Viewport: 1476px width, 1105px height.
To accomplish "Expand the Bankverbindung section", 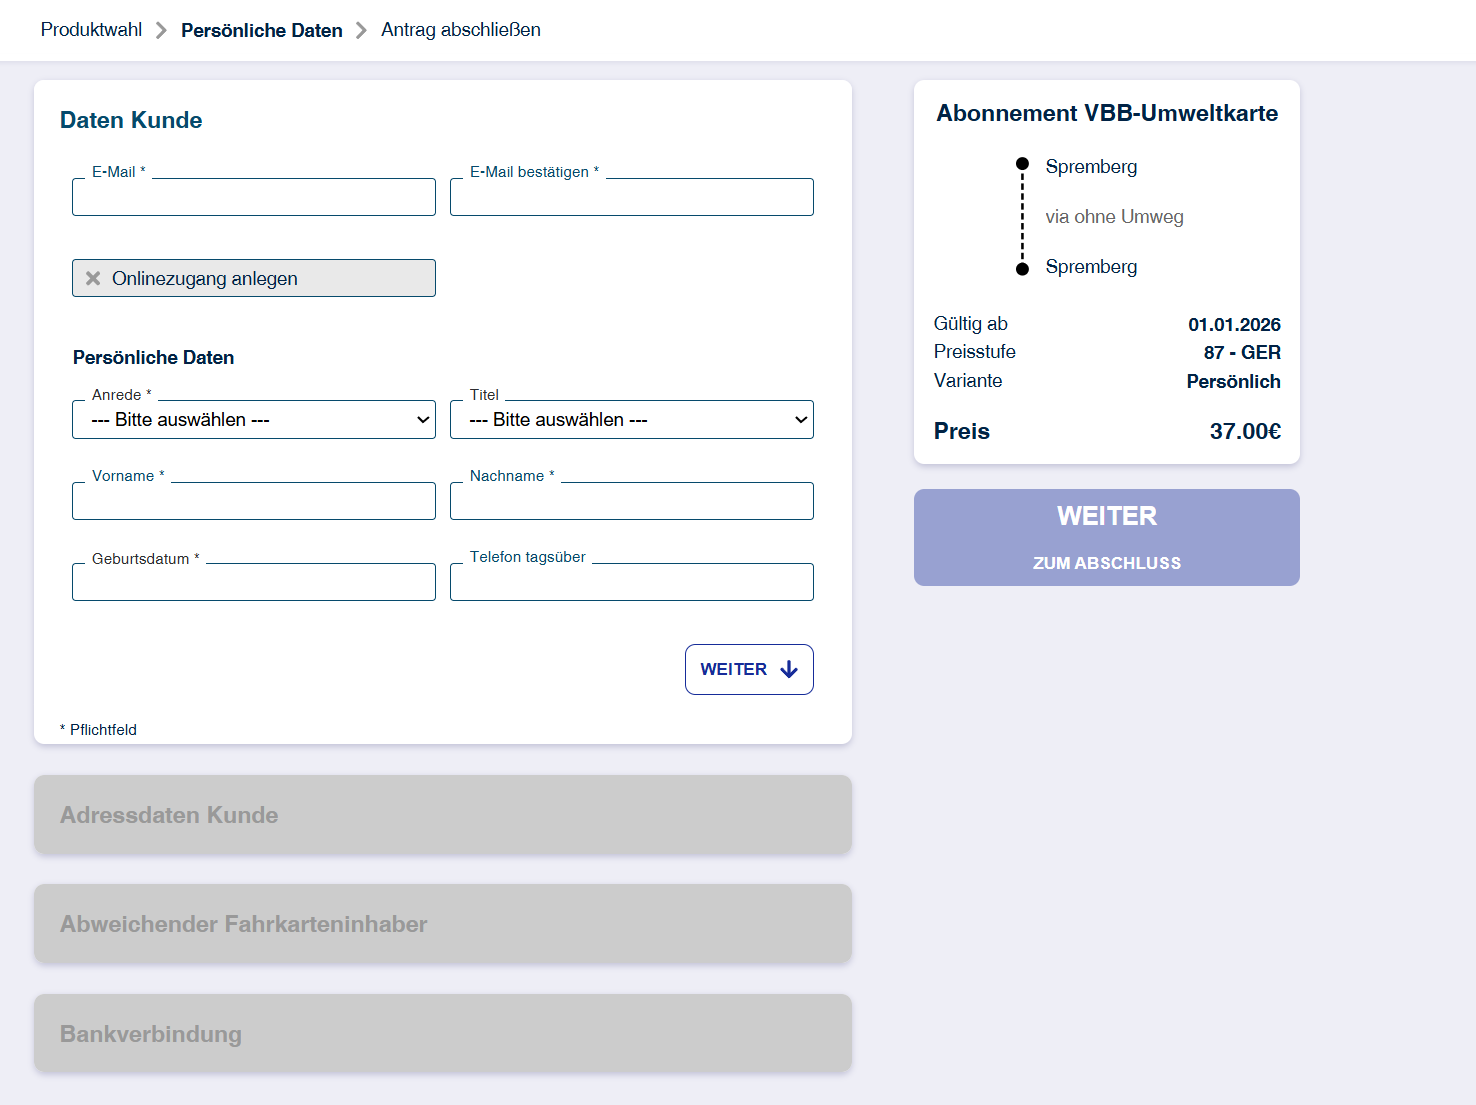I will [x=442, y=1034].
